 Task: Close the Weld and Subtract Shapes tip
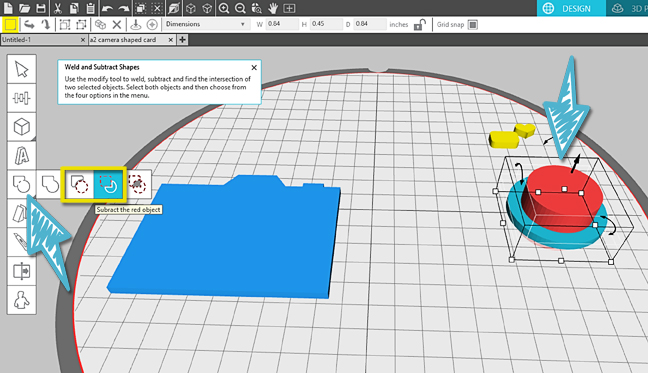[254, 67]
